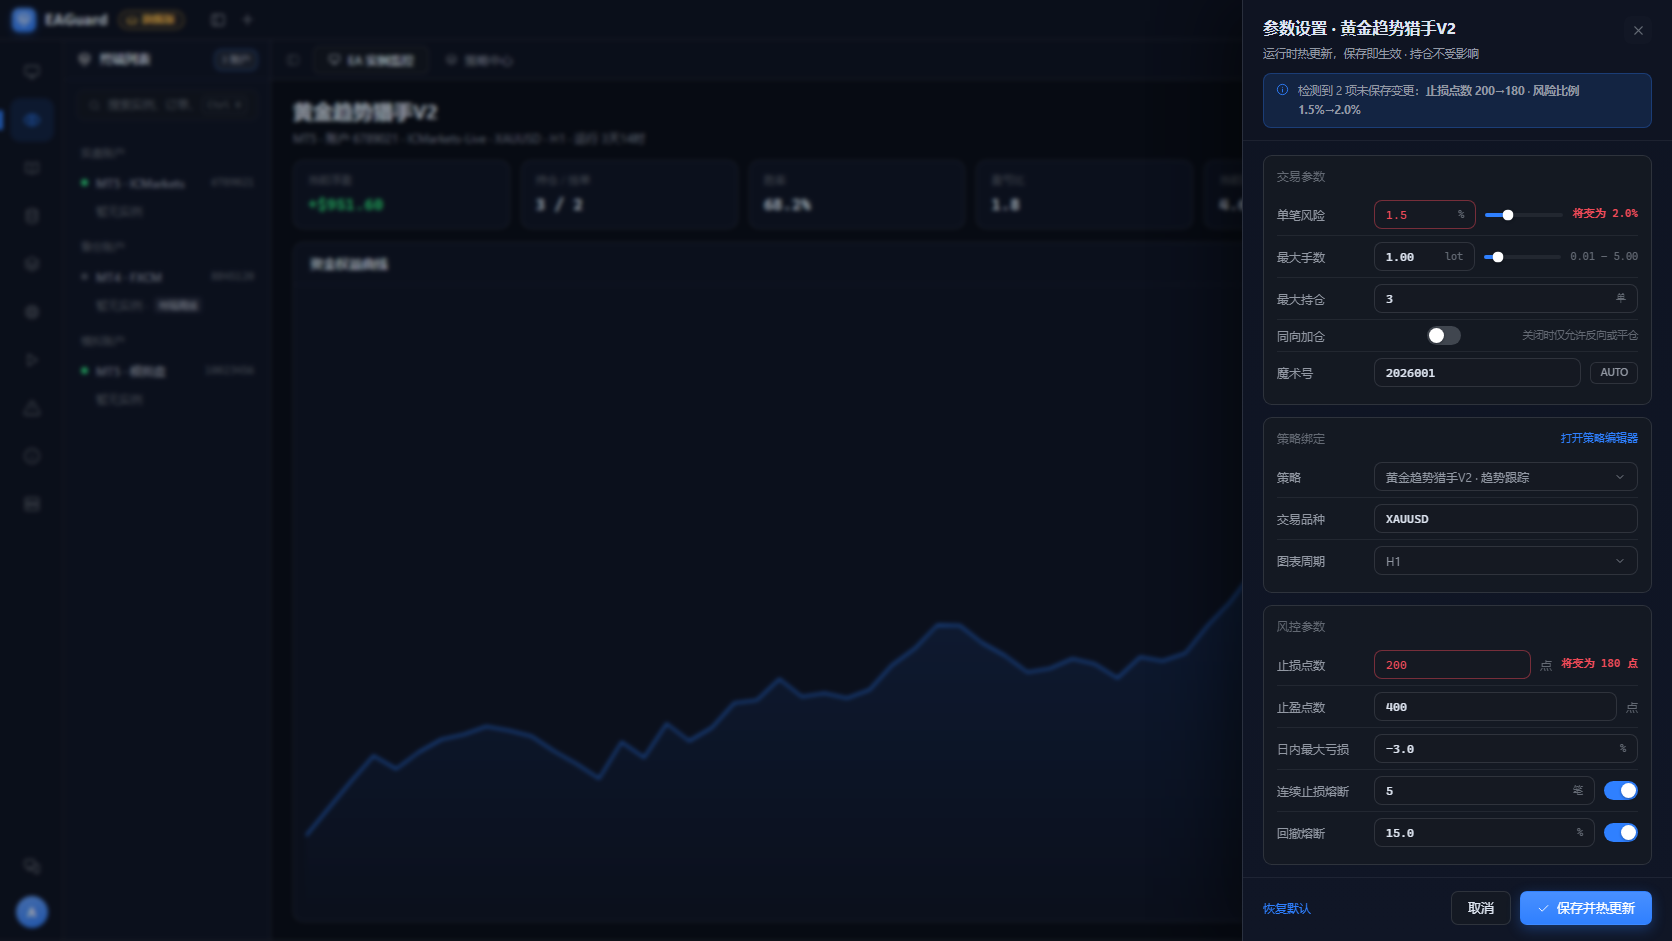This screenshot has height=941, width=1672.
Task: Click 保存并热更新 to save
Action: click(1586, 908)
